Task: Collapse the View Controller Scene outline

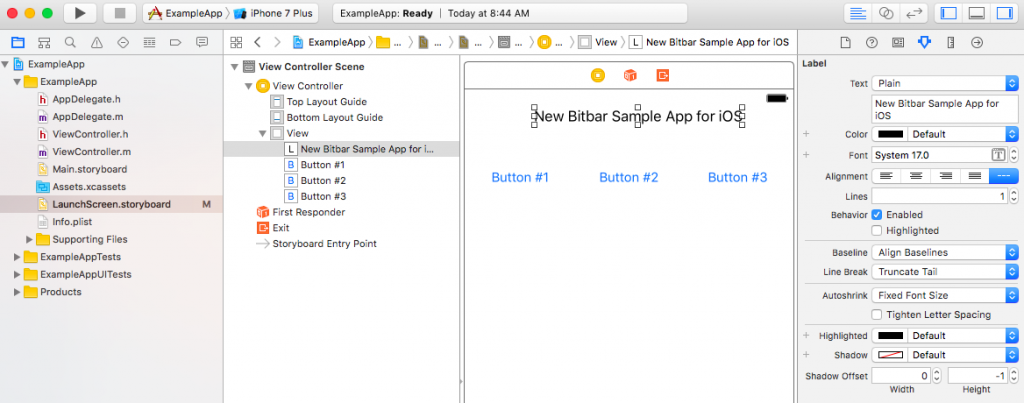Action: tap(234, 67)
